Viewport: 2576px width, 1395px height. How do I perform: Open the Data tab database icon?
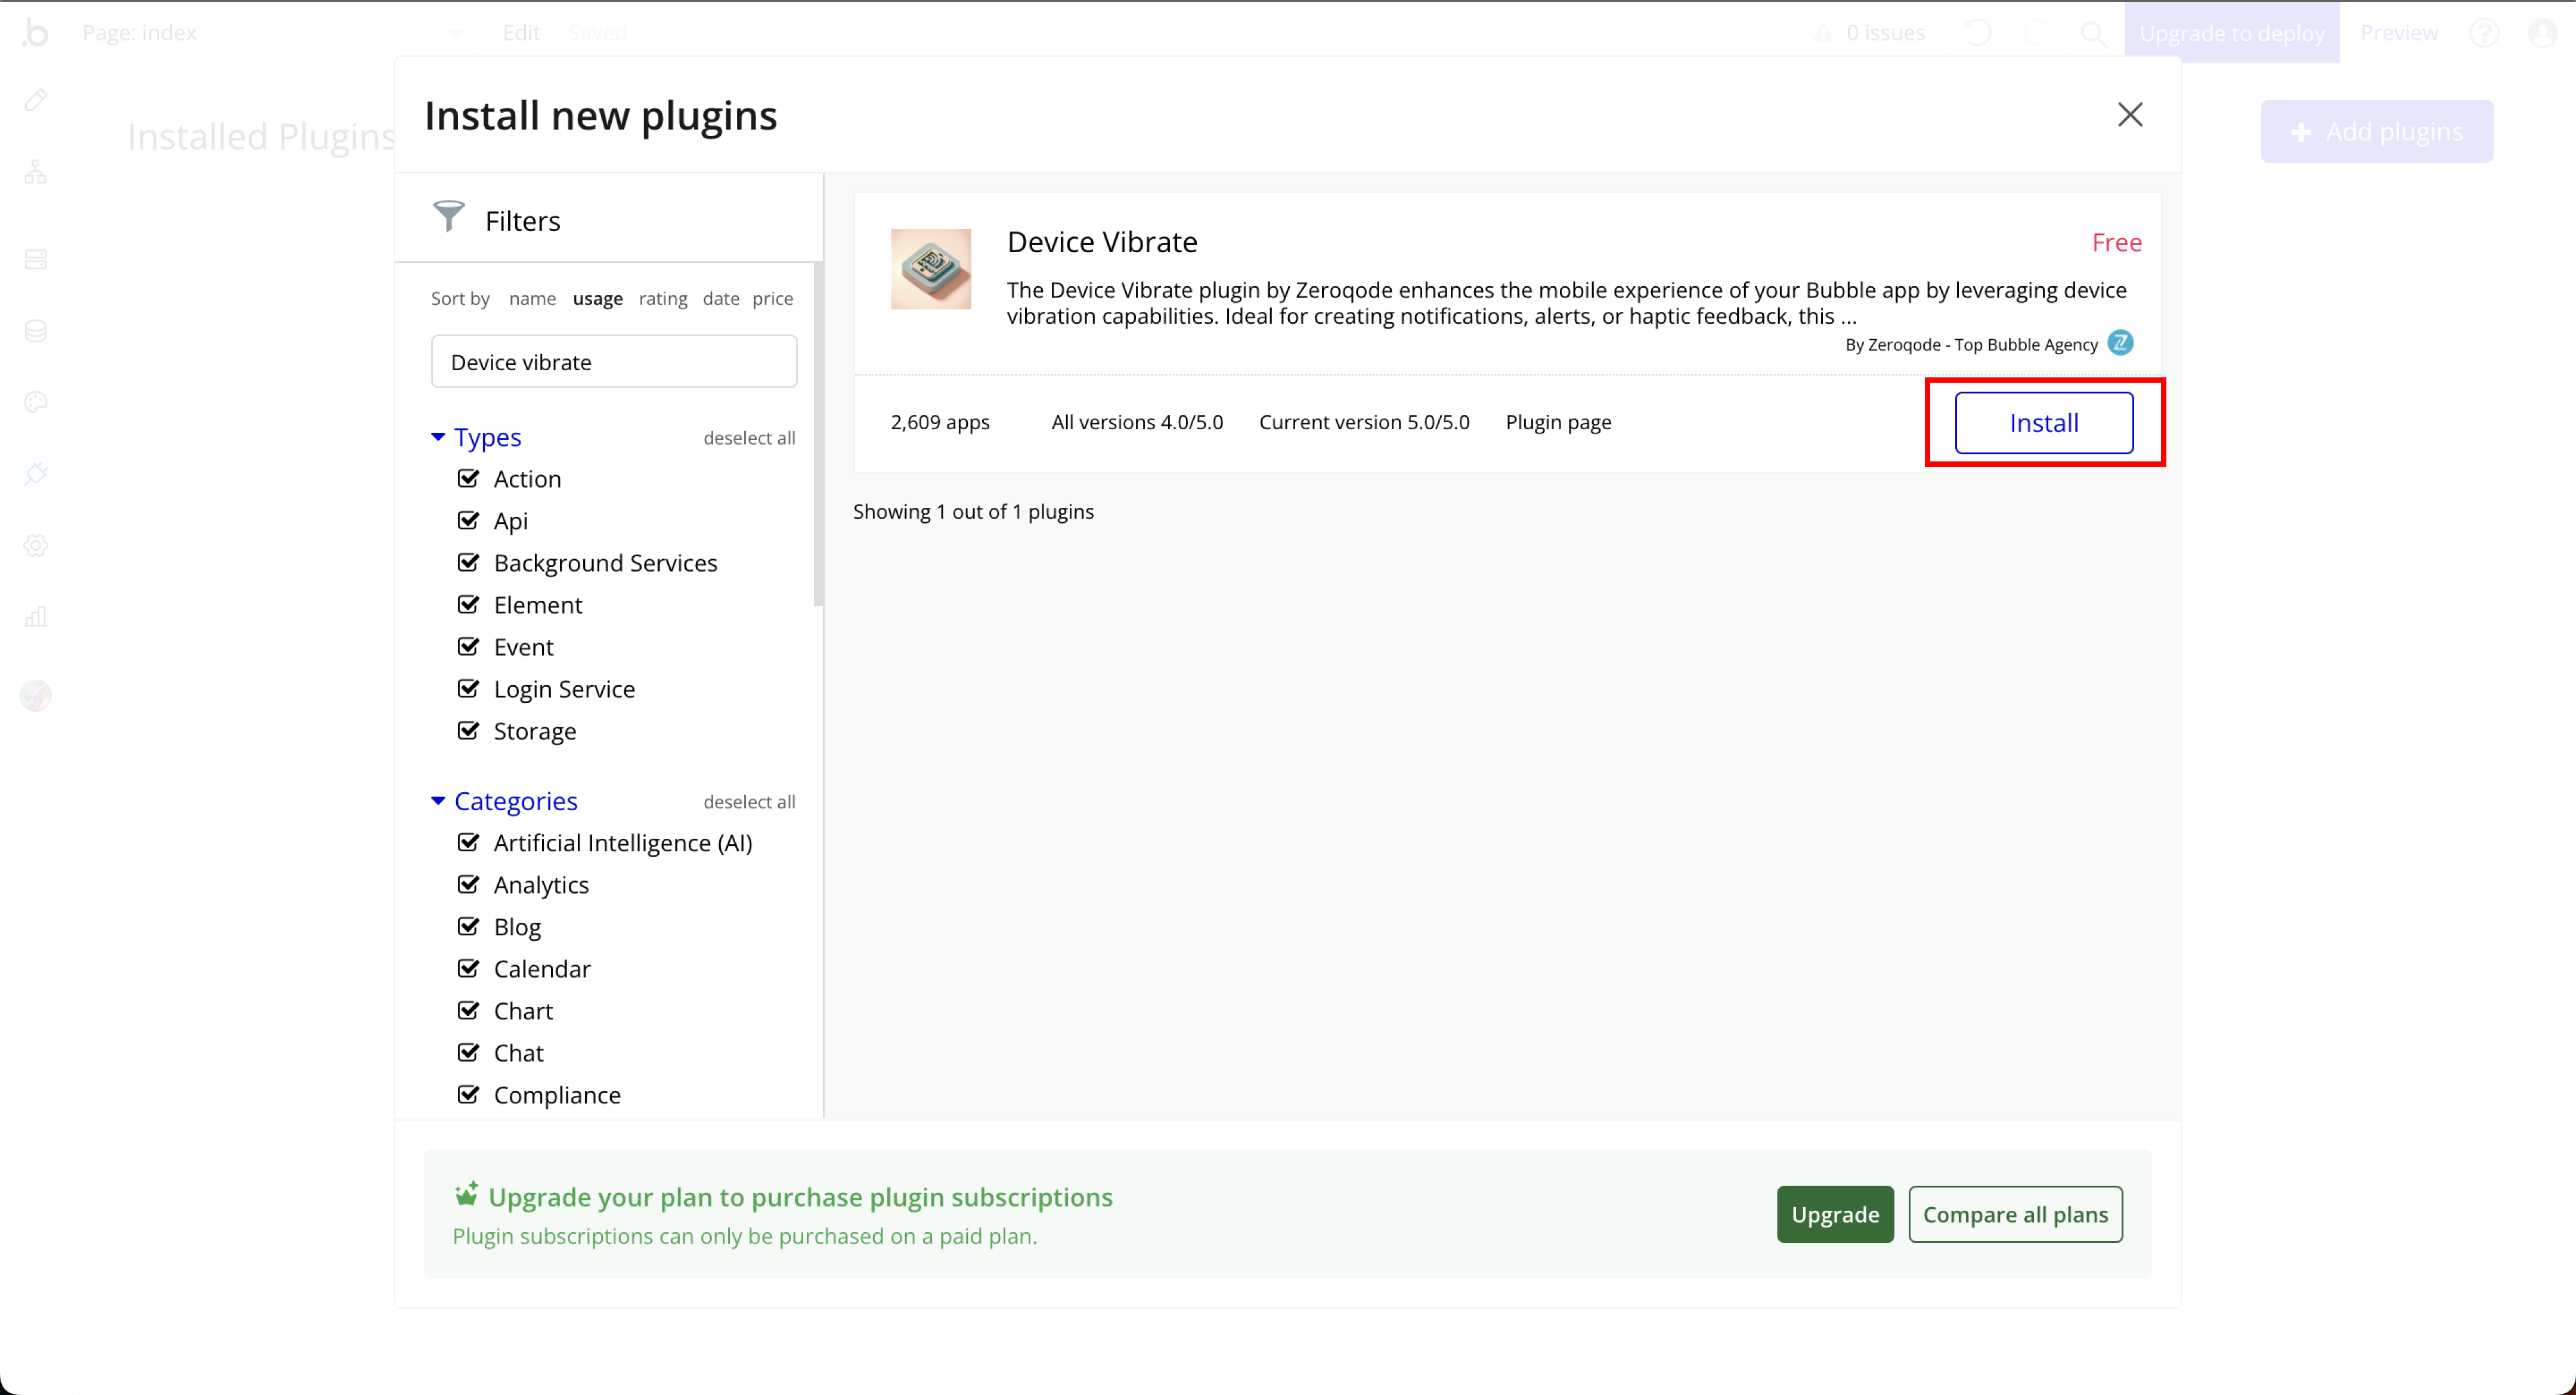(x=36, y=331)
